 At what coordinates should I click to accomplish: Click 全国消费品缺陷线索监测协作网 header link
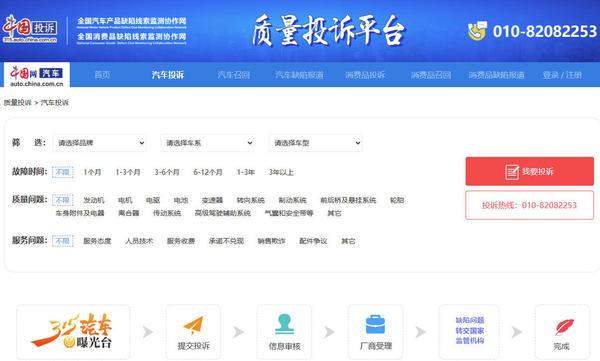pos(131,38)
